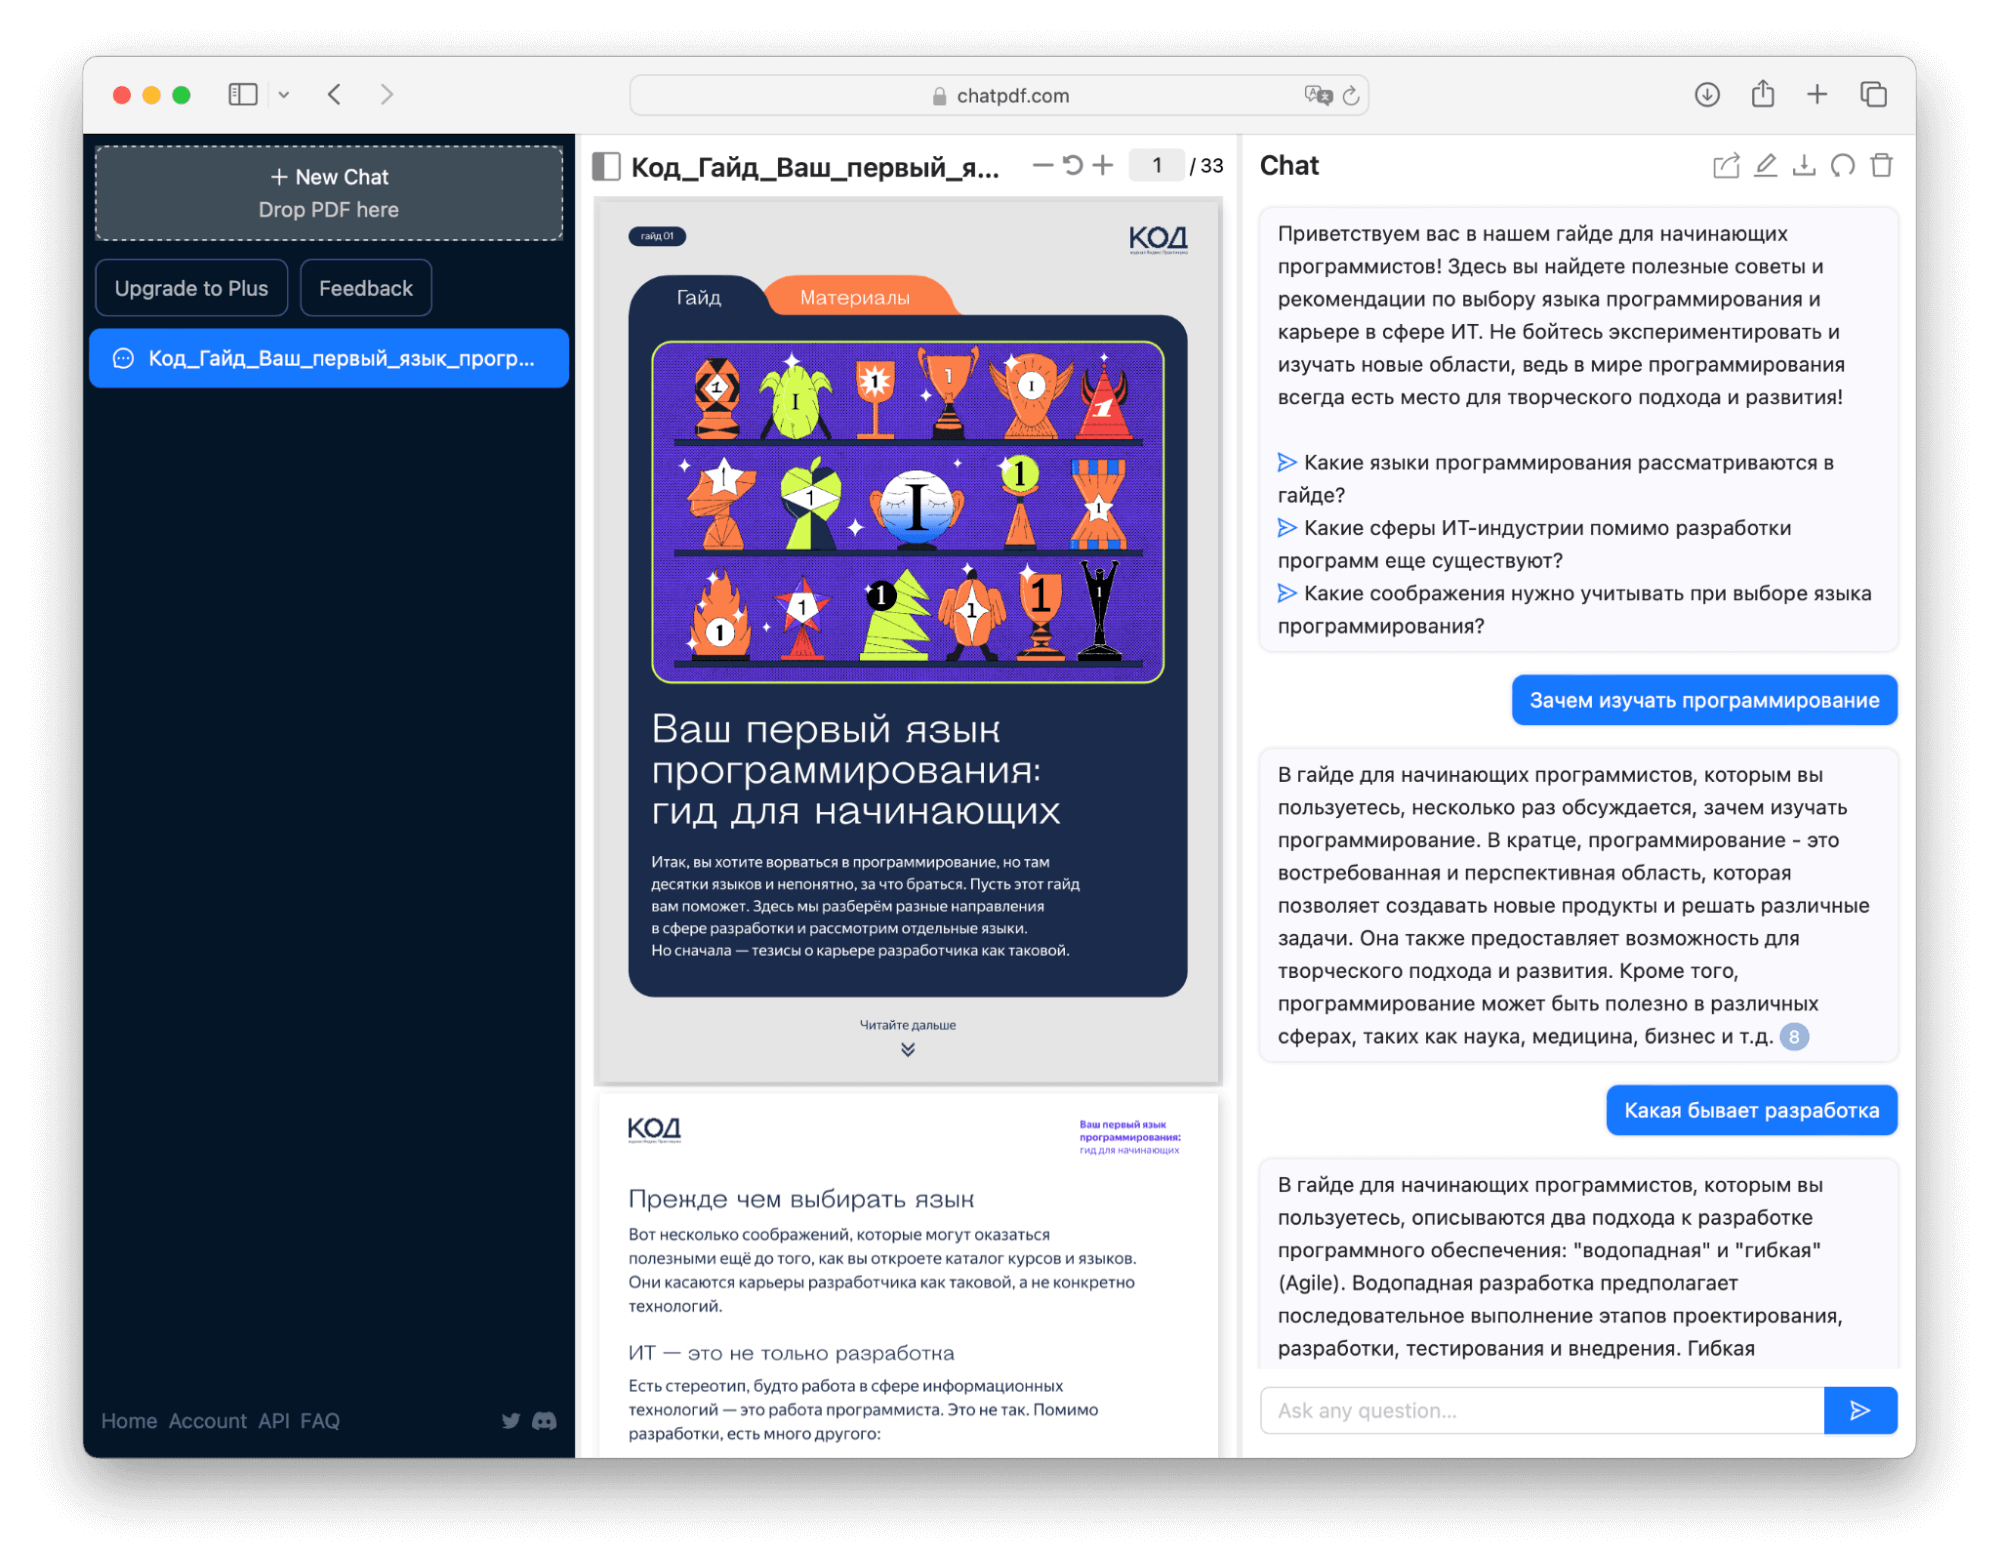Open the Twitter icon in the sidebar
This screenshot has height=1568, width=1999.
click(x=511, y=1420)
